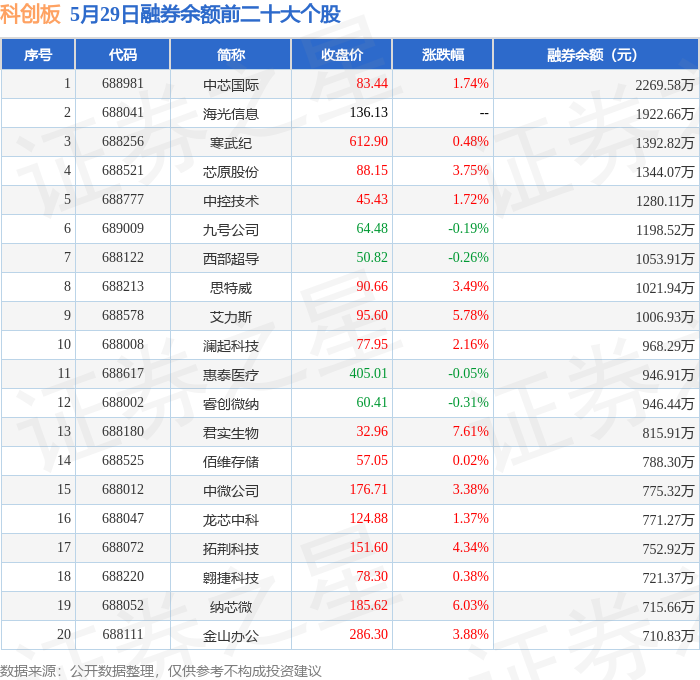Select stock code 688981
Image resolution: width=700 pixels, height=680 pixels.
click(x=123, y=83)
